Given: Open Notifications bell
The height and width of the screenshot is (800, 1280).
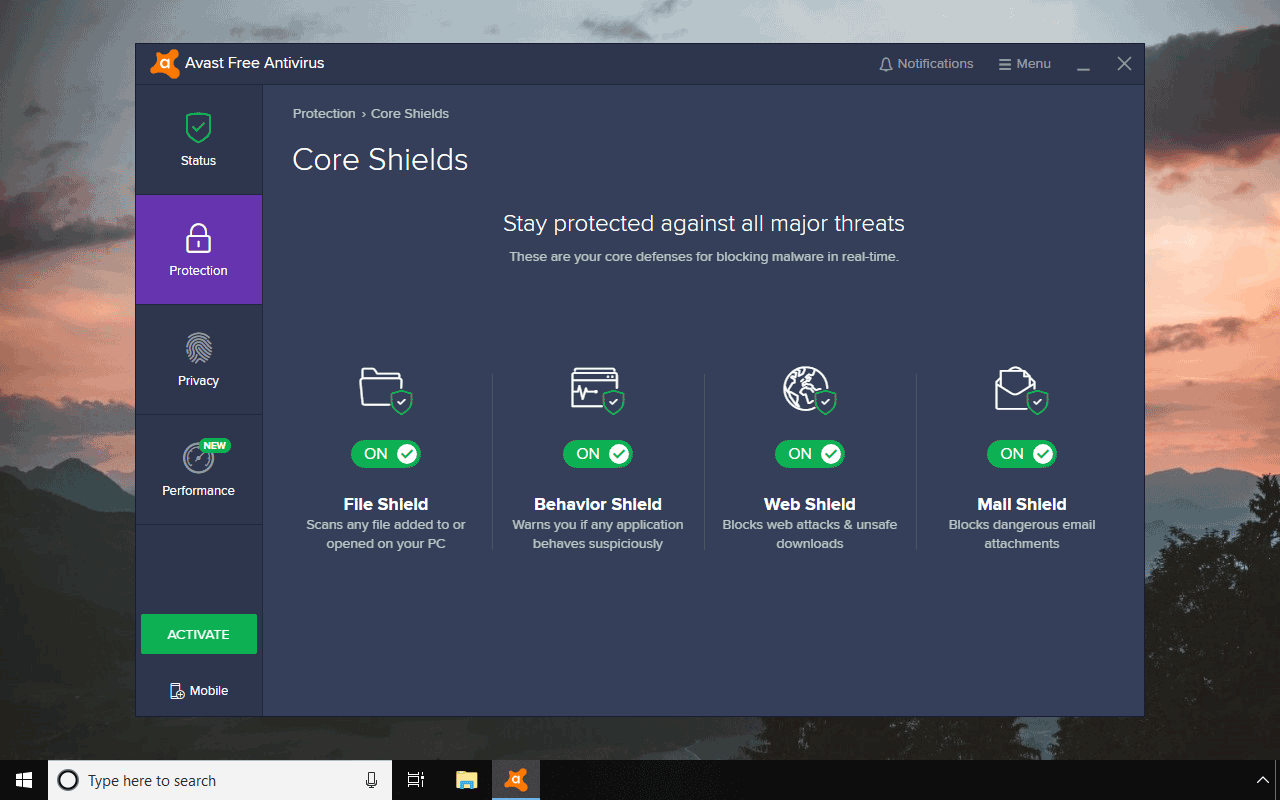Looking at the screenshot, I should click(926, 64).
